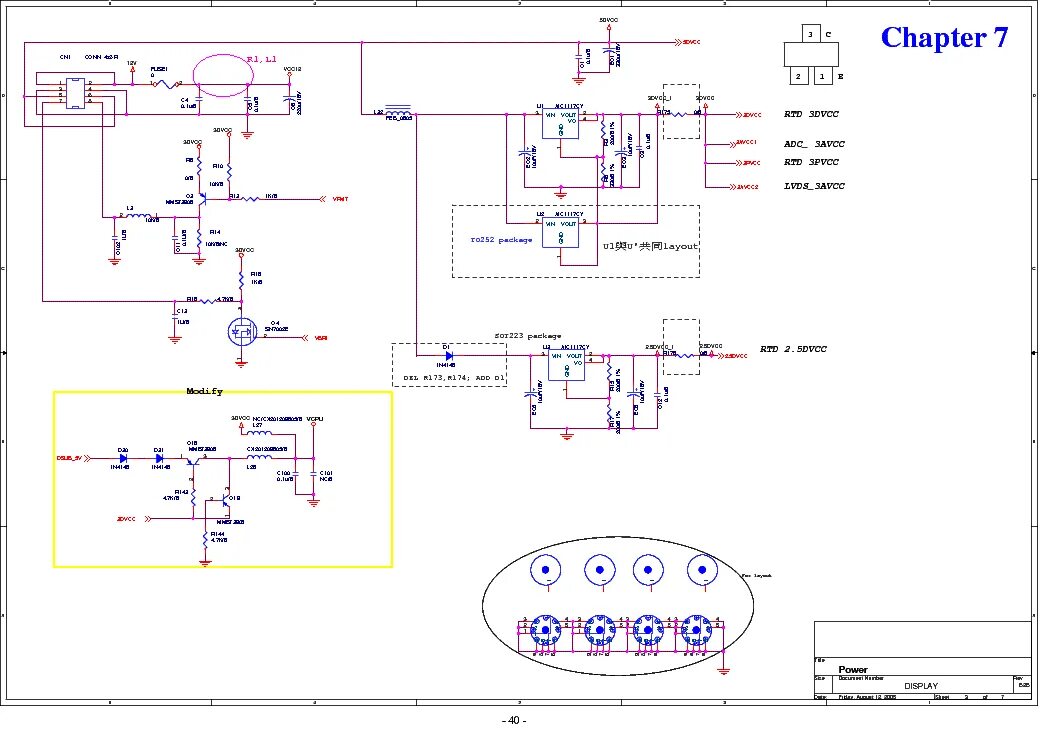Click the "RTD 2.5DVCC" net note
The height and width of the screenshot is (744, 1053).
(x=793, y=349)
